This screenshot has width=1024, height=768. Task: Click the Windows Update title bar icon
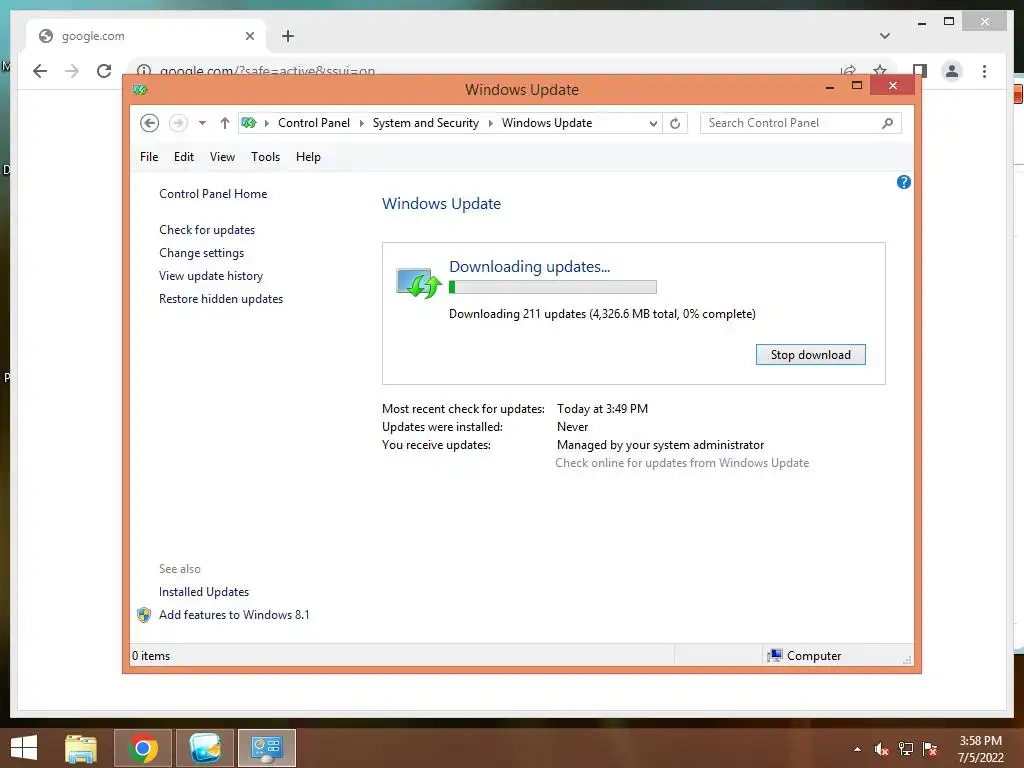tap(140, 89)
